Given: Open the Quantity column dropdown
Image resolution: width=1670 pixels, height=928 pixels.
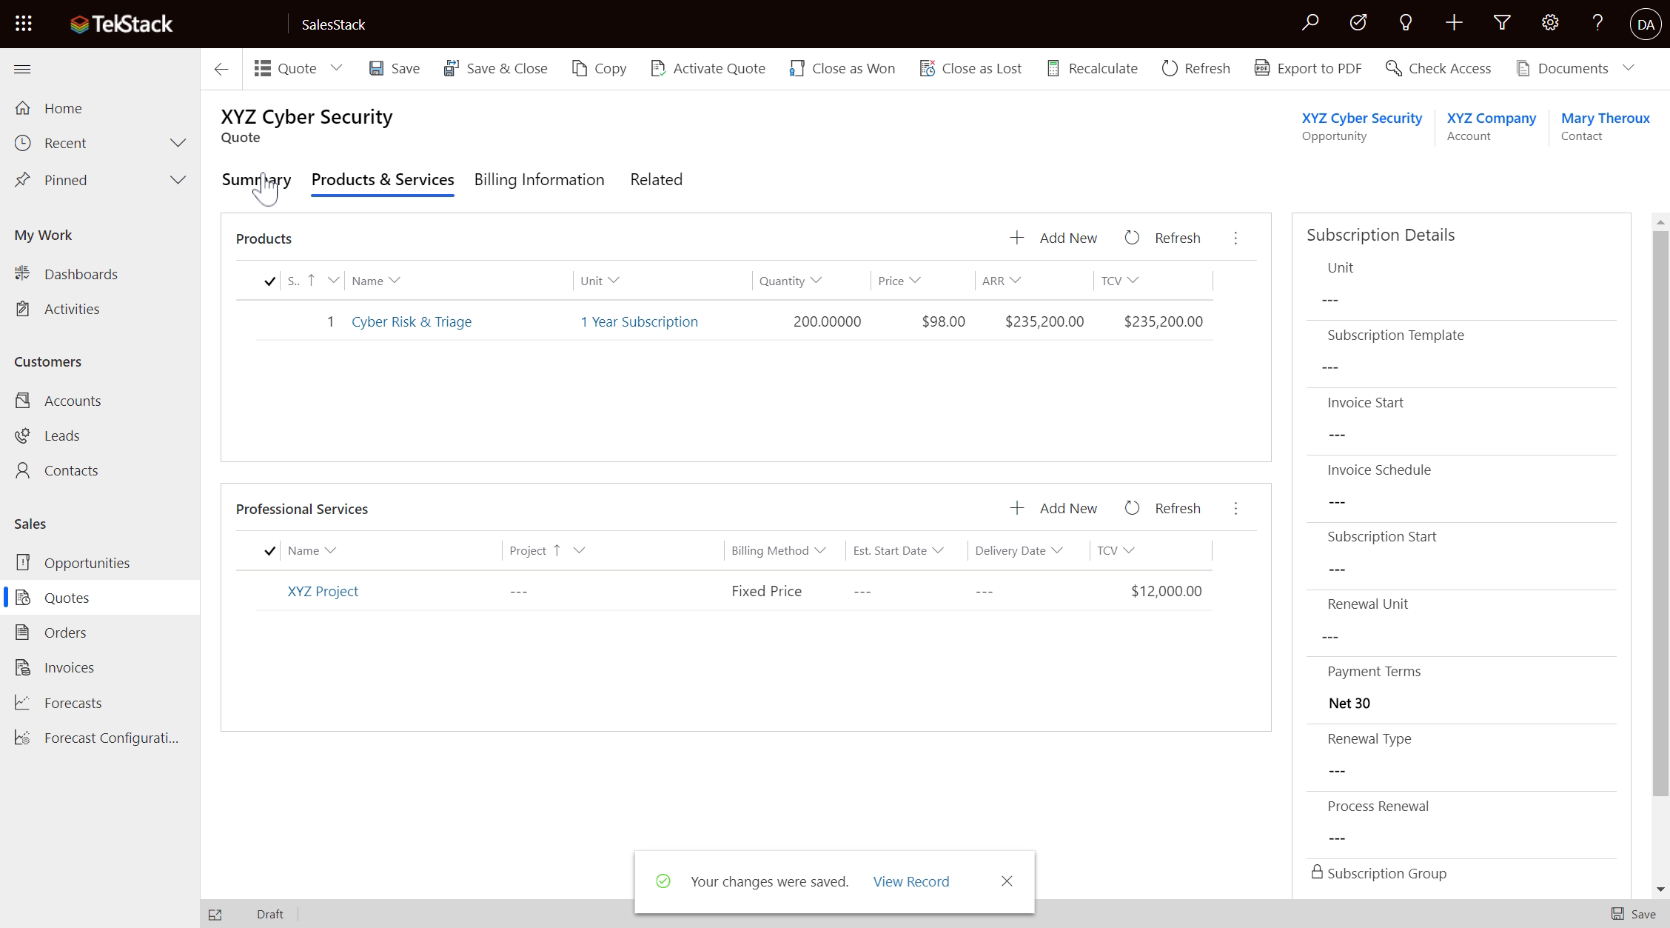Looking at the screenshot, I should [x=816, y=281].
